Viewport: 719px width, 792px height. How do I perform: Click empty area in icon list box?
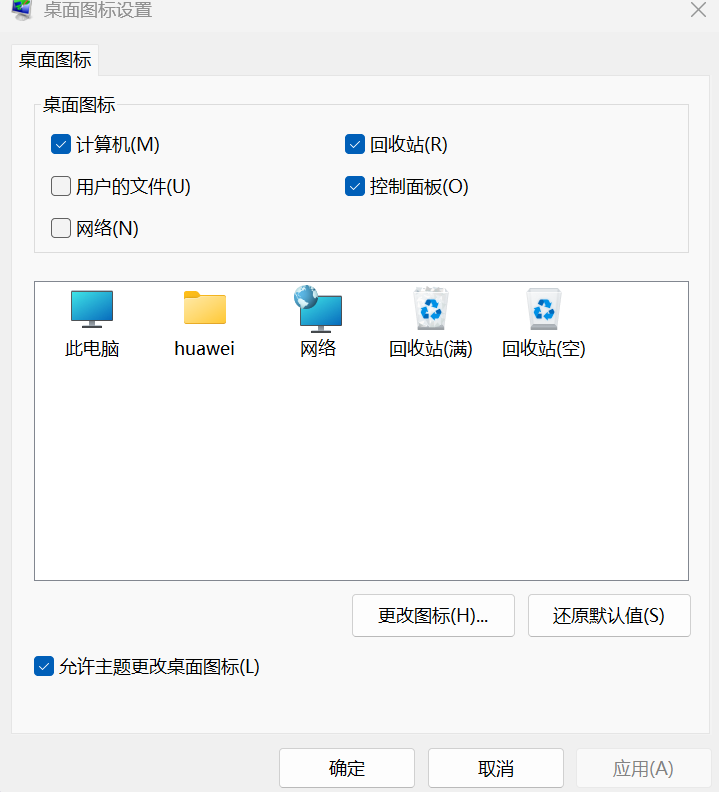pyautogui.click(x=361, y=470)
